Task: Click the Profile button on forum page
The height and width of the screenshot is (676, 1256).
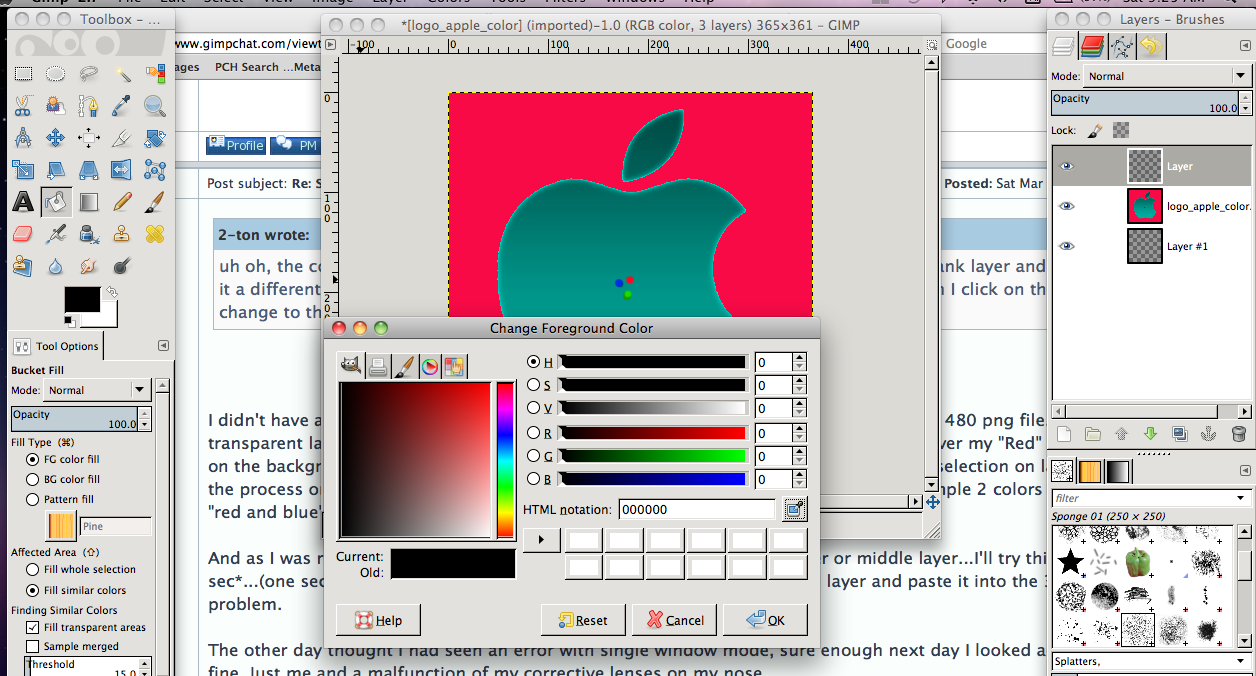Action: pyautogui.click(x=236, y=145)
